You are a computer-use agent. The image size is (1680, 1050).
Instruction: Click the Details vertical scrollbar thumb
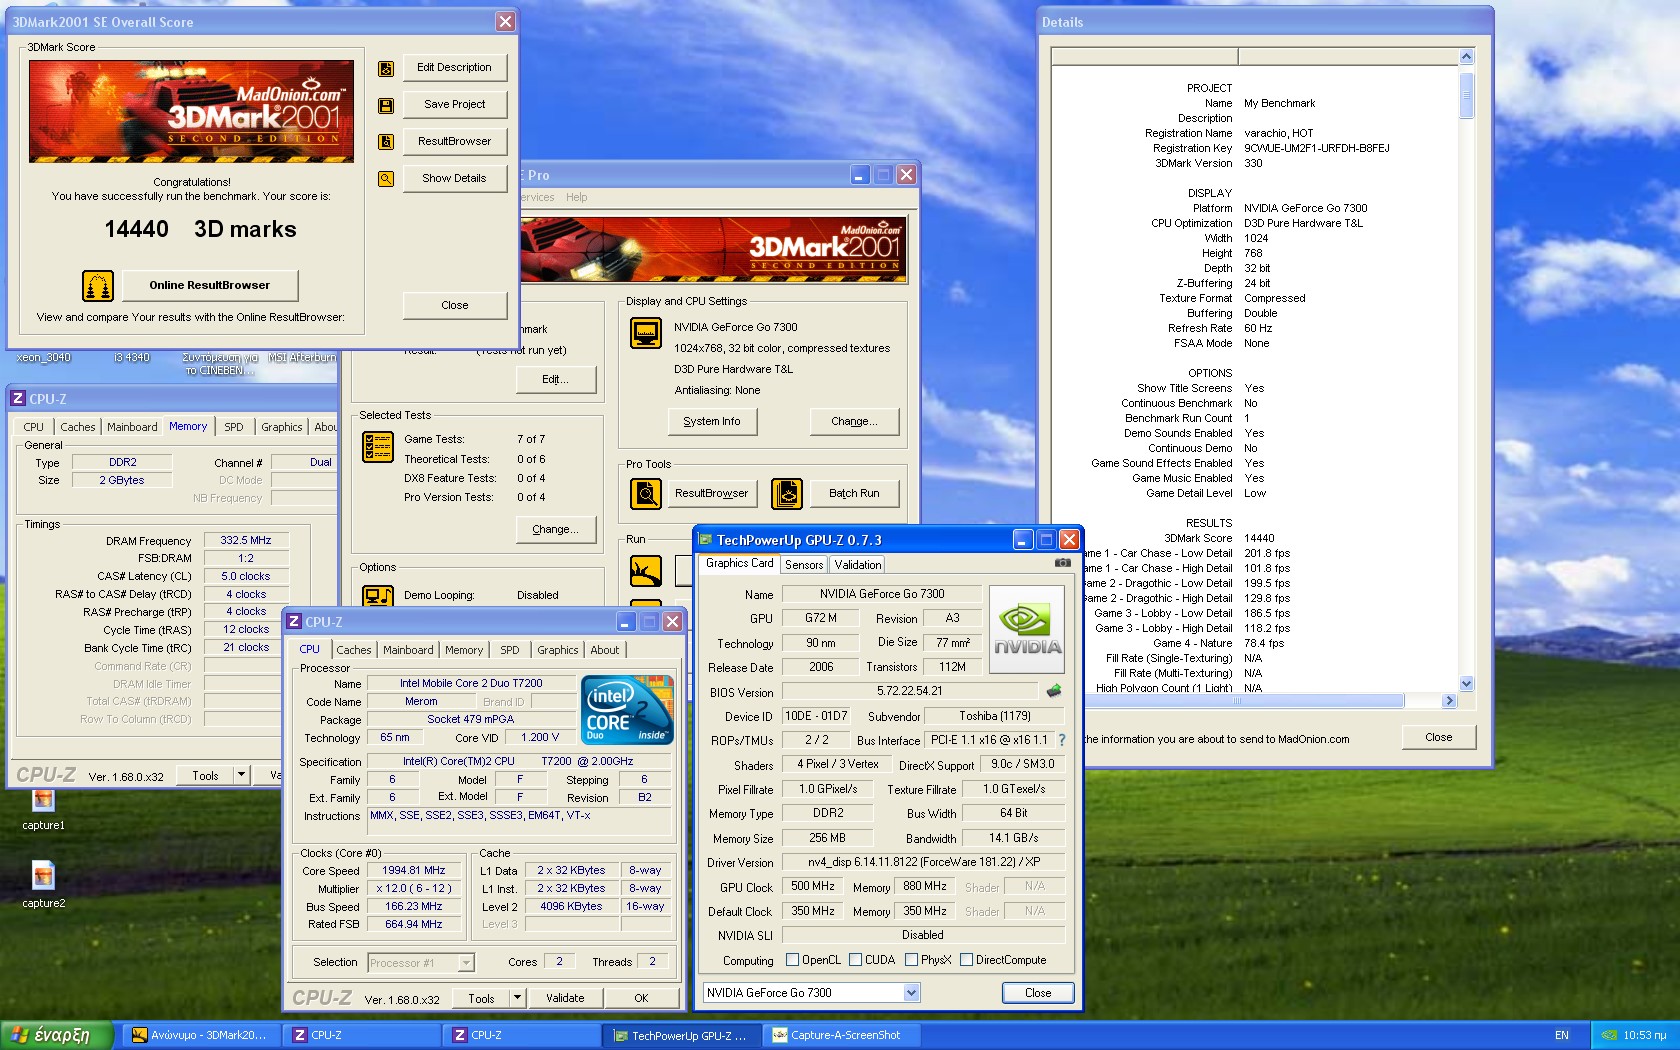click(x=1466, y=96)
